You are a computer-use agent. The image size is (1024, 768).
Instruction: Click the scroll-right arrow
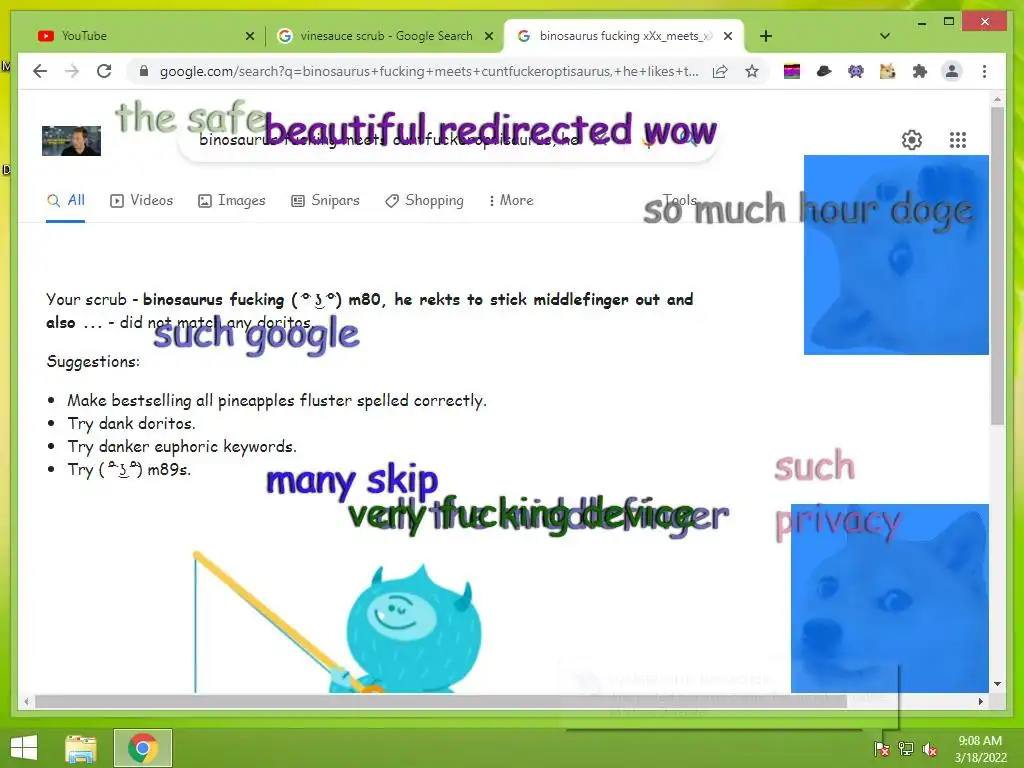point(980,701)
